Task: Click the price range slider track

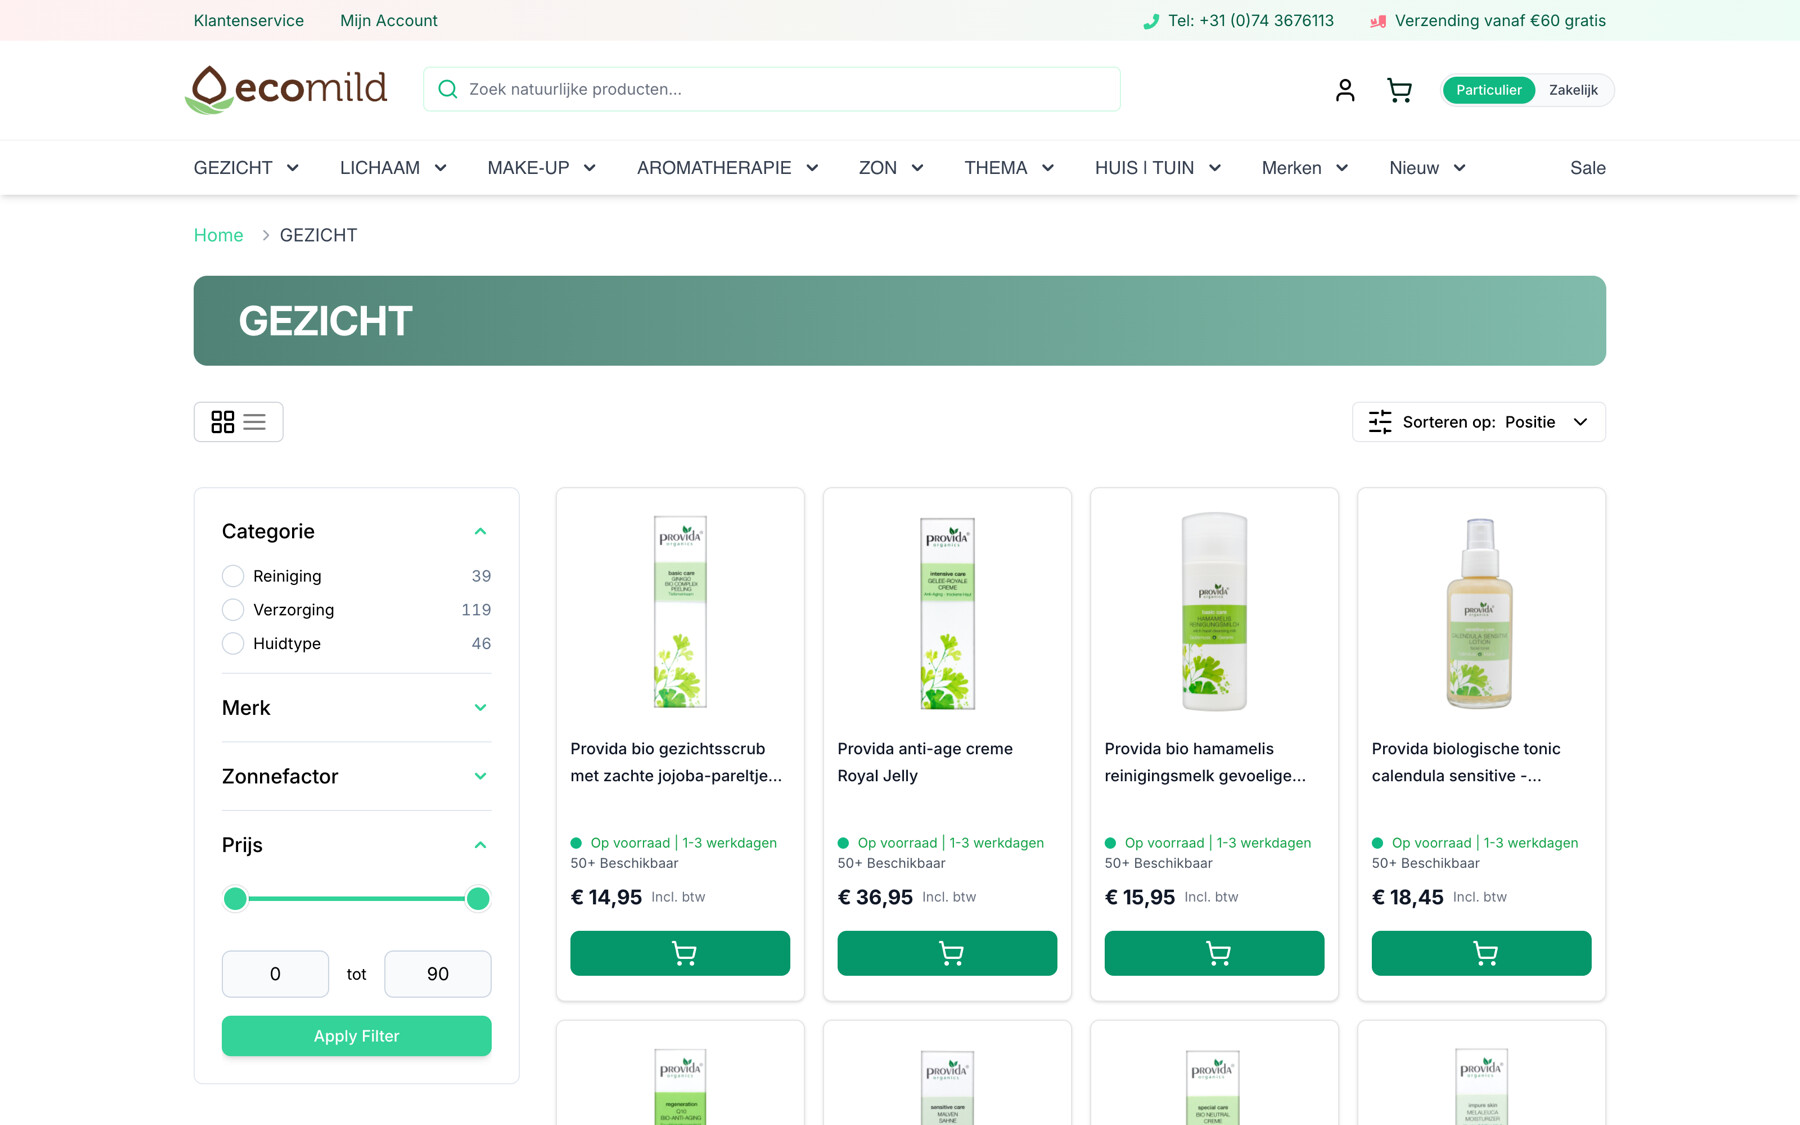Action: click(356, 899)
